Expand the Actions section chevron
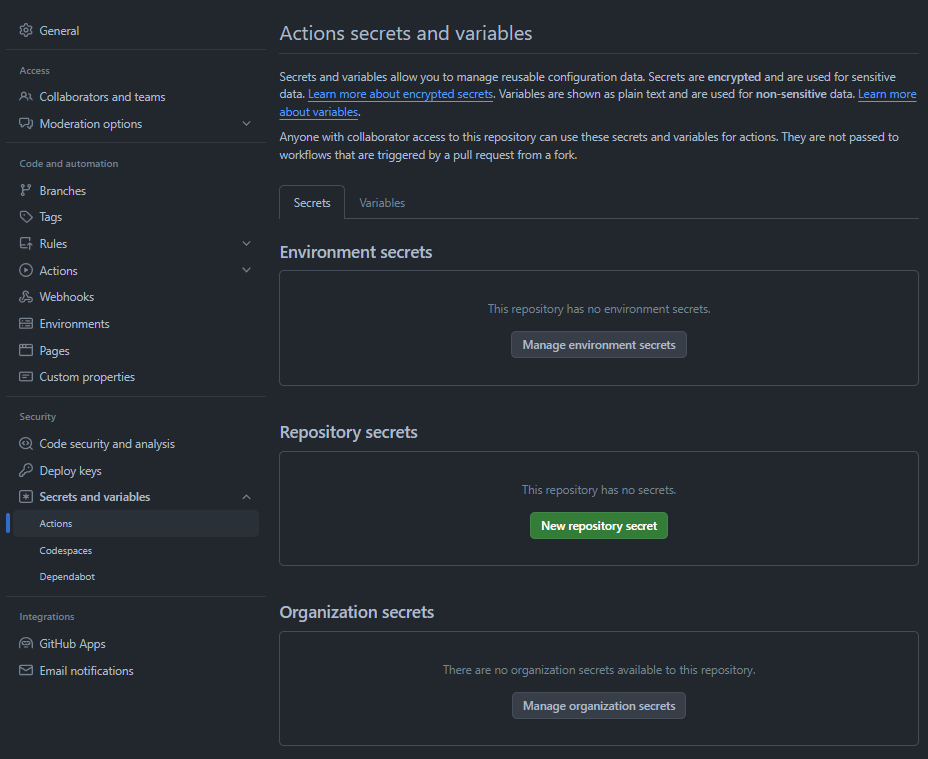 point(247,271)
